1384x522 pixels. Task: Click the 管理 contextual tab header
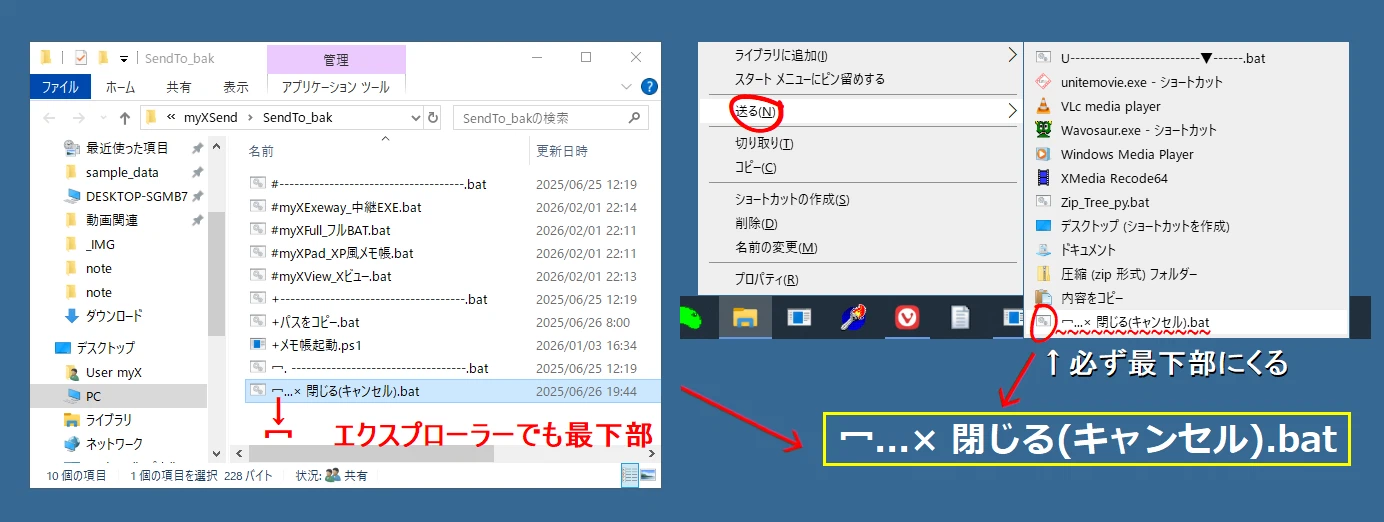pyautogui.click(x=336, y=60)
